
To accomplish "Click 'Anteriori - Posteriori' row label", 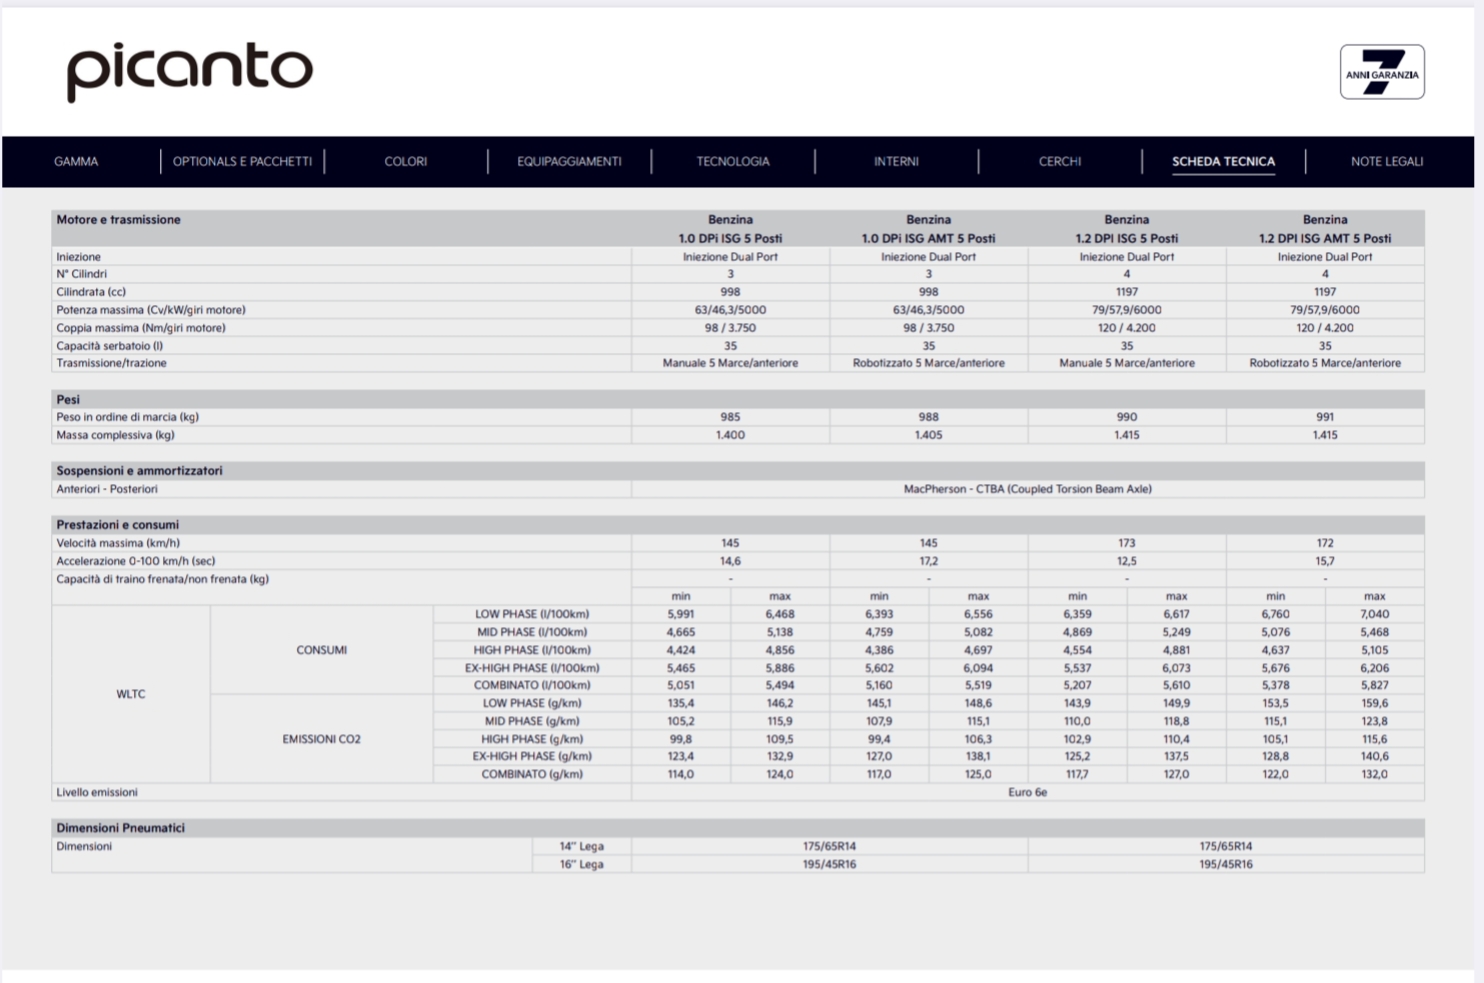I will 106,489.
